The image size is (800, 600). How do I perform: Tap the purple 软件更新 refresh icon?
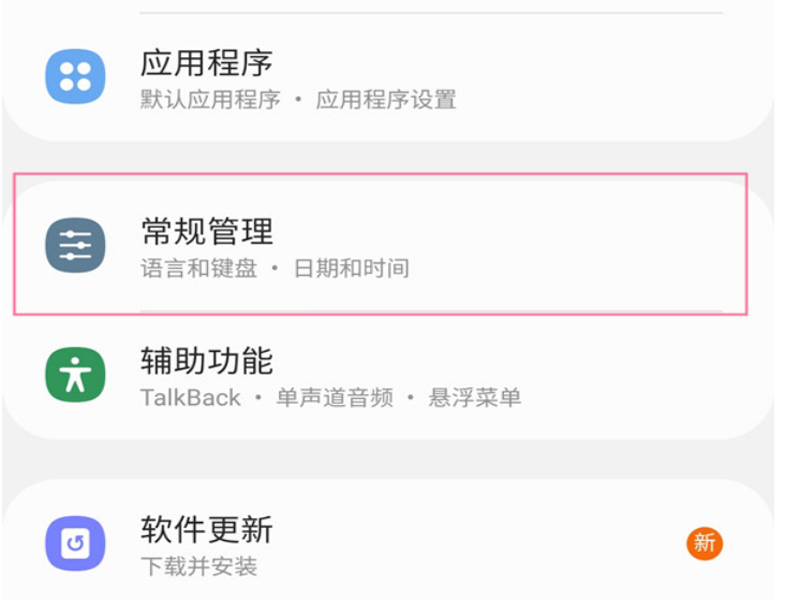pos(75,544)
